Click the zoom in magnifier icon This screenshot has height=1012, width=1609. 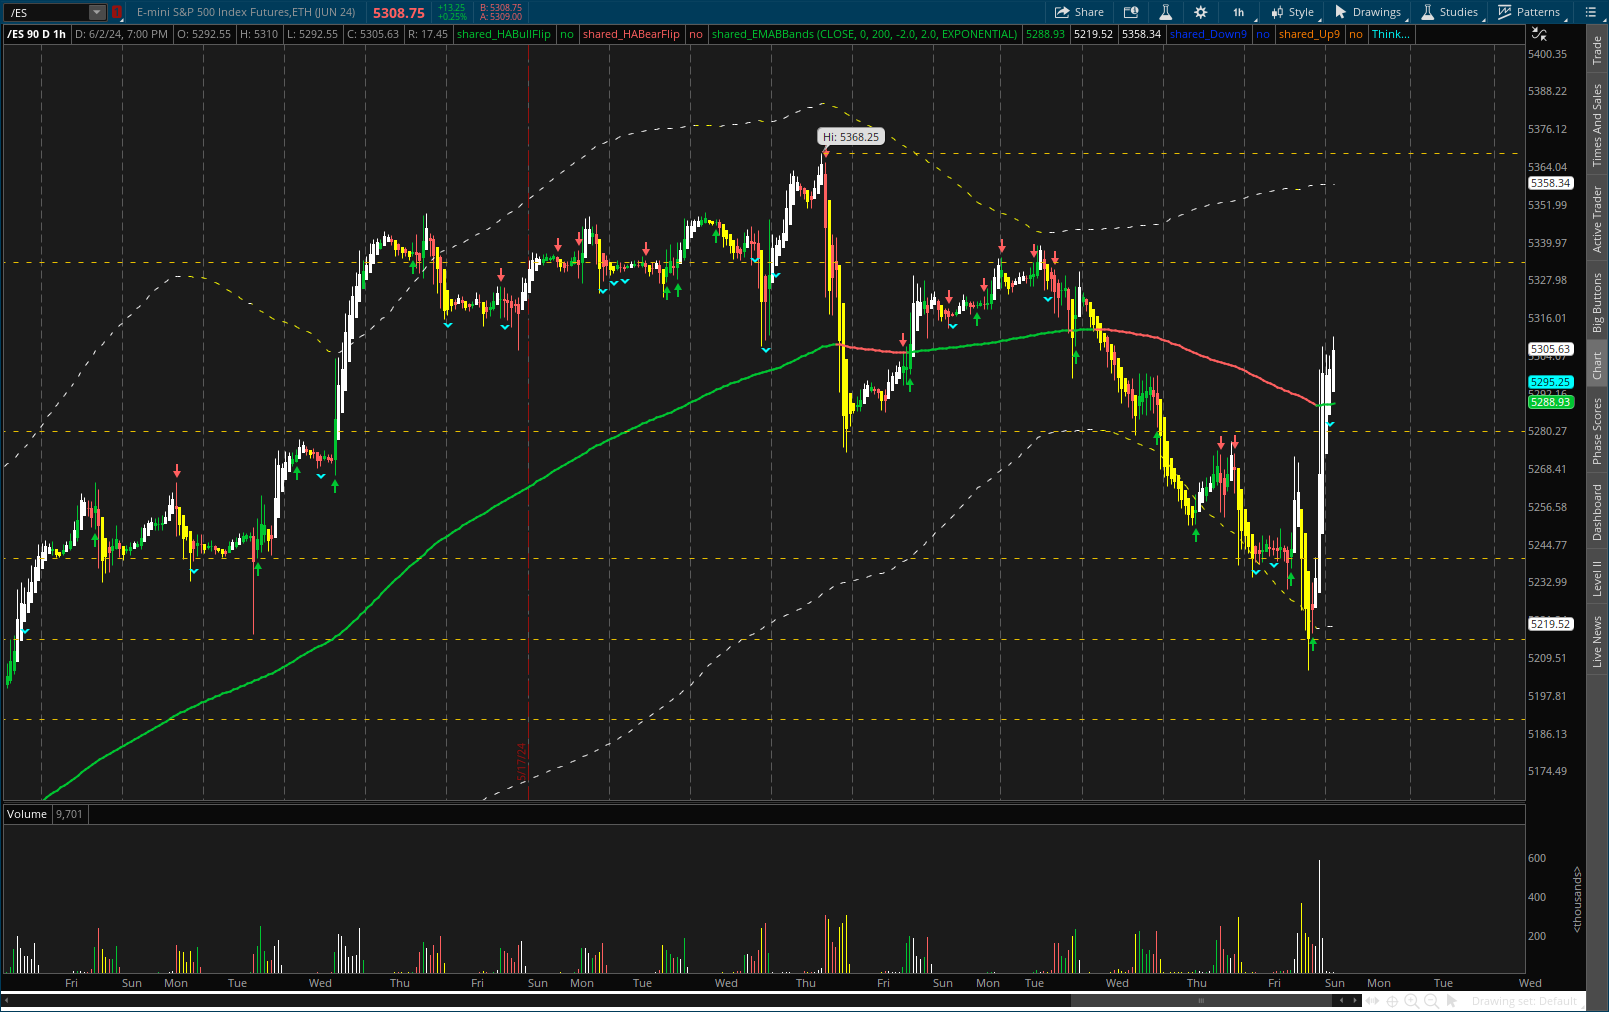1412,1000
